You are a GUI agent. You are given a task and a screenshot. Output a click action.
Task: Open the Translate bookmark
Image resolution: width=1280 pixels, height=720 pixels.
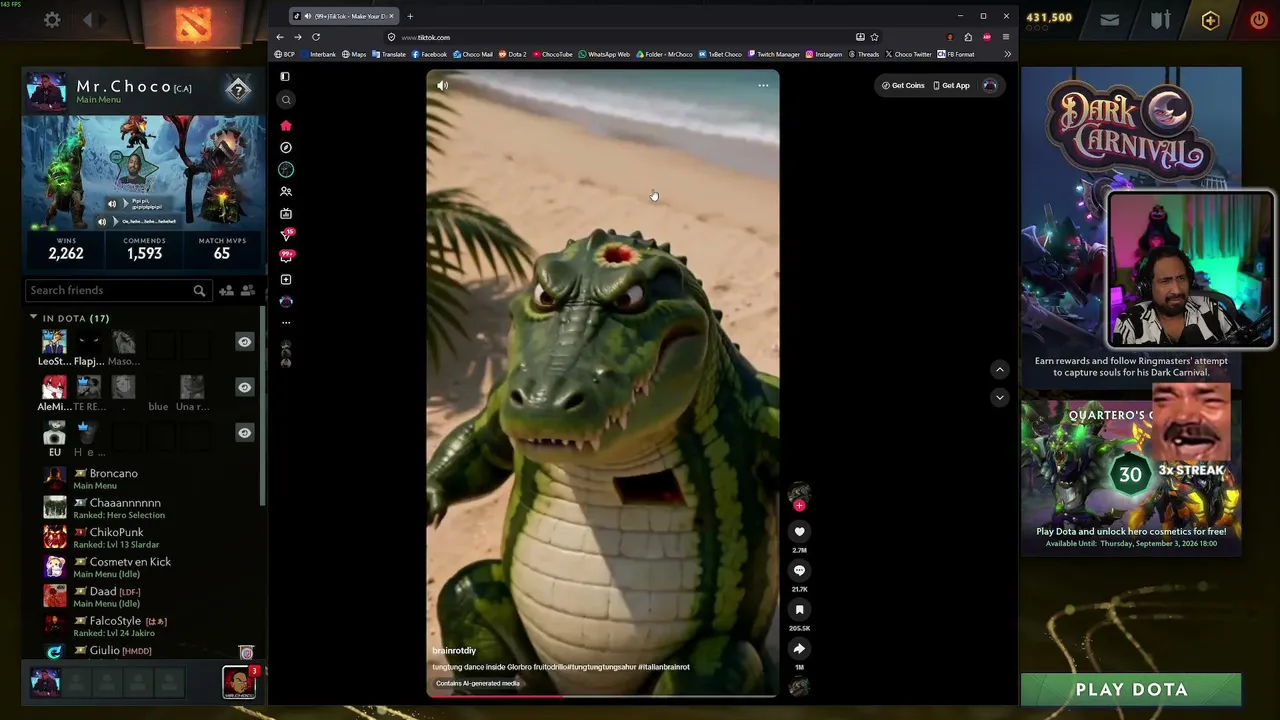point(388,54)
